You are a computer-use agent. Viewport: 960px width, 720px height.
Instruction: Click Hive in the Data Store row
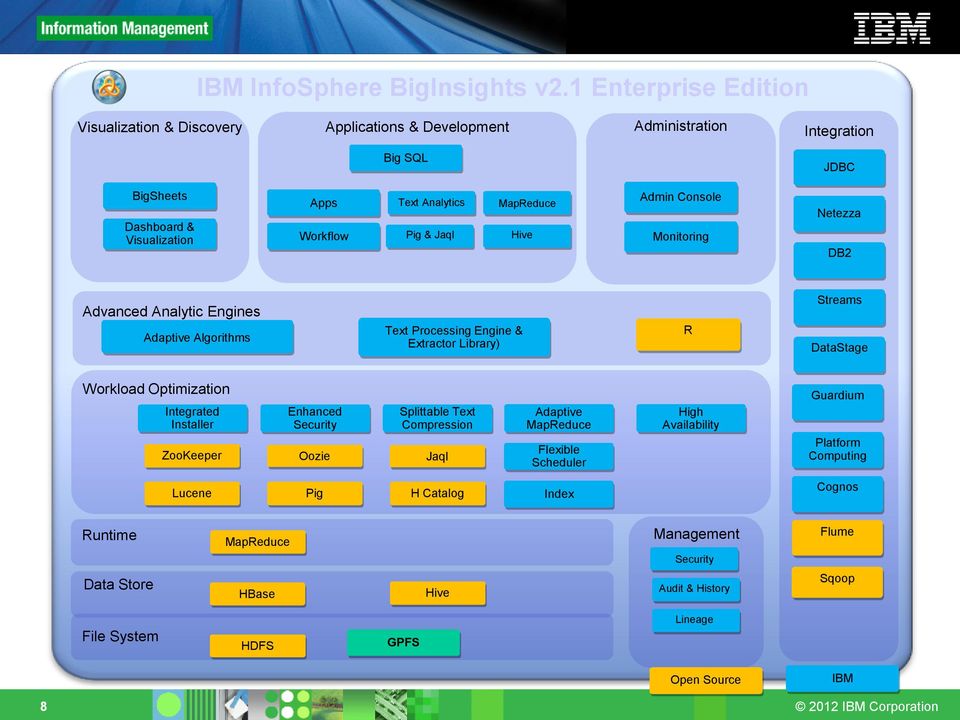point(437,593)
